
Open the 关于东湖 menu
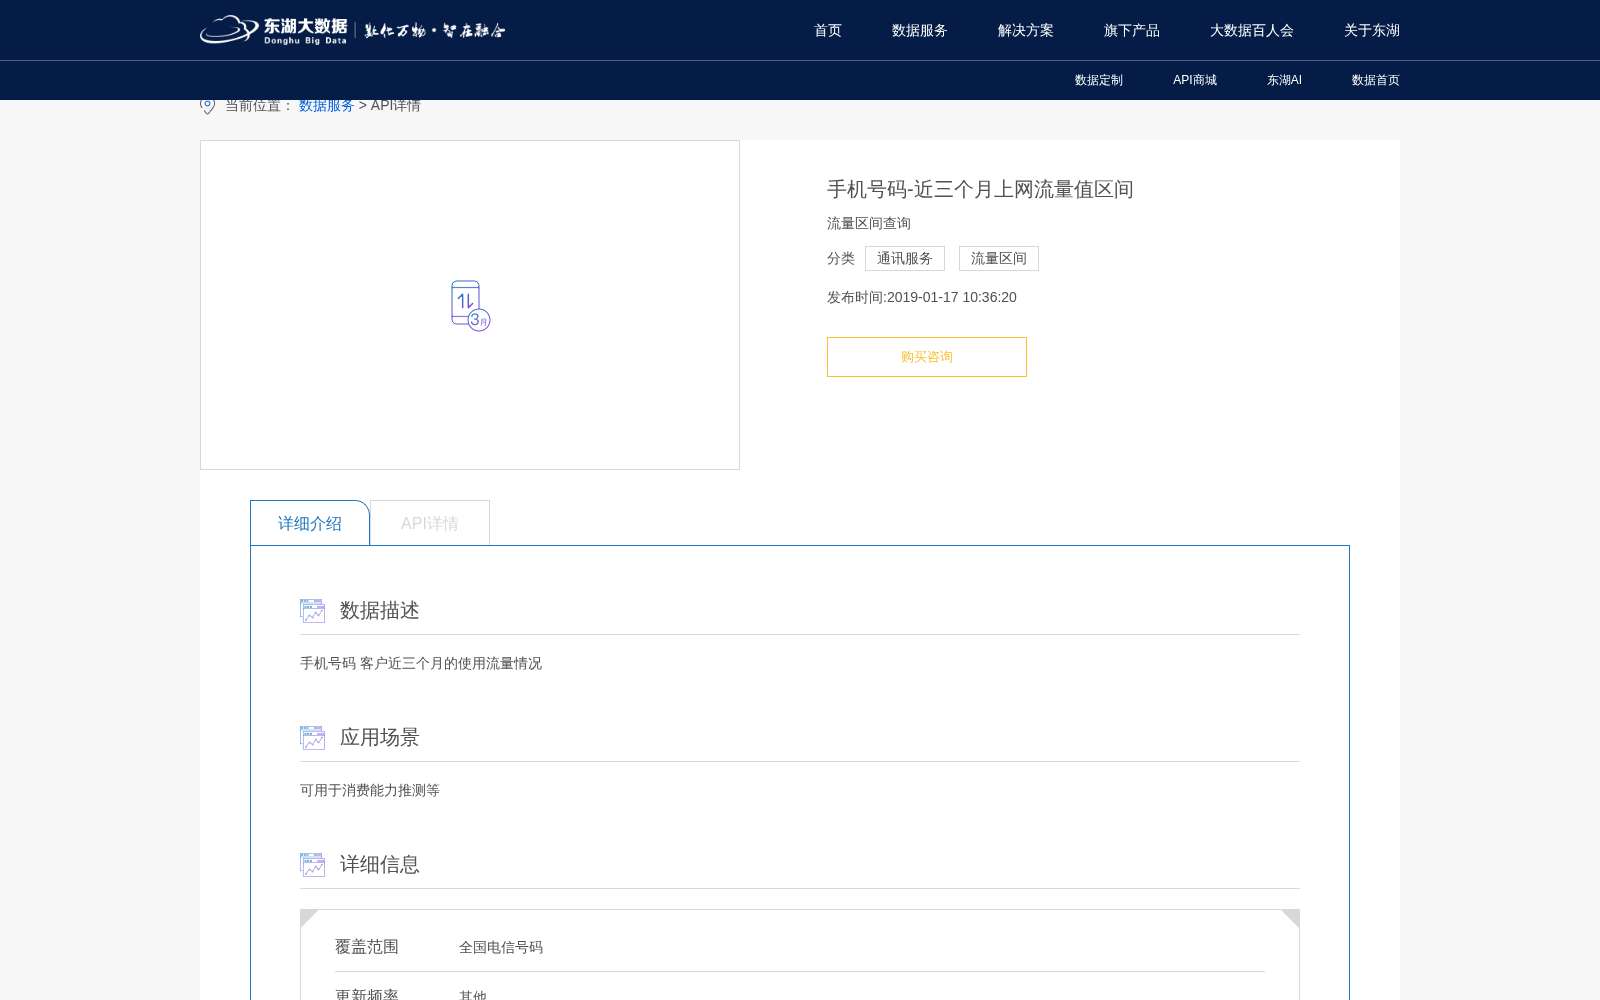coord(1372,30)
